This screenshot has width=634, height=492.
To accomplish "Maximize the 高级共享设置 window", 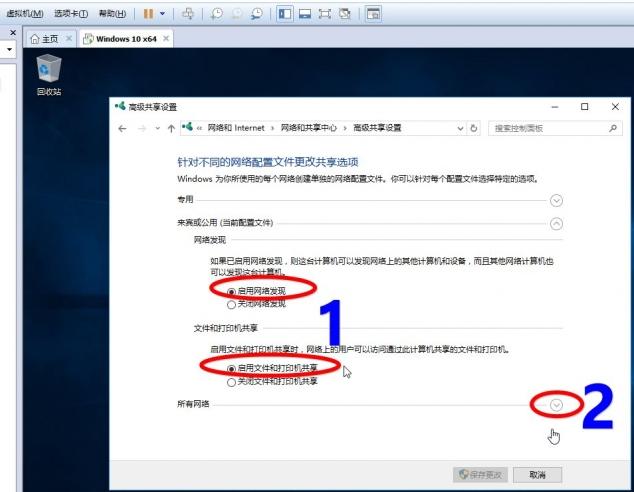I will (585, 107).
